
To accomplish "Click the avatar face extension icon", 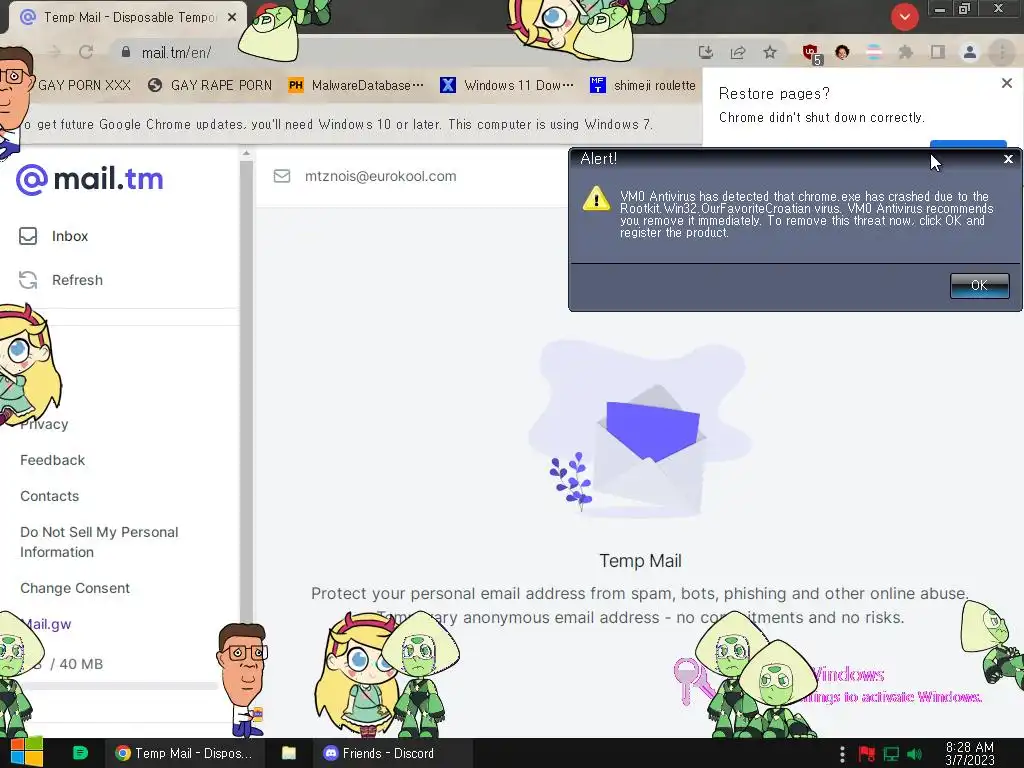I will (x=842, y=52).
